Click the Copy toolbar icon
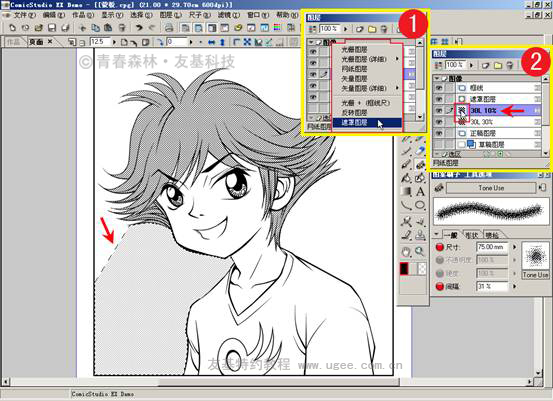553x401 pixels. click(96, 28)
